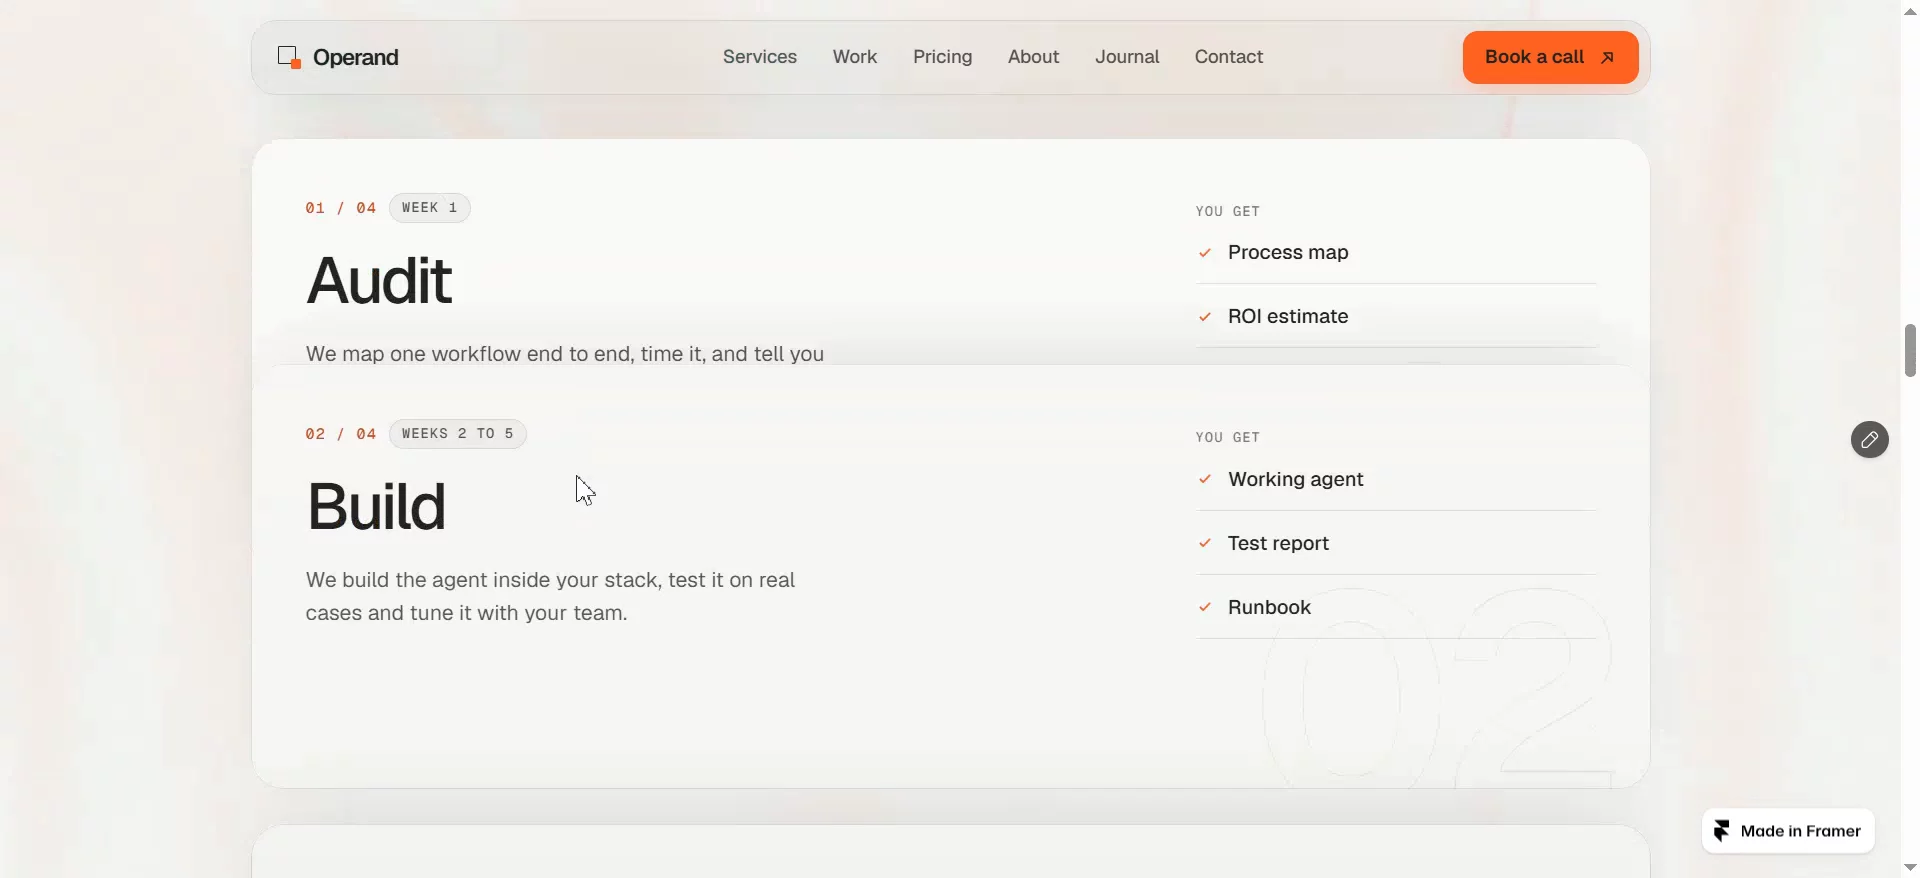Click the scrollbar down arrow
This screenshot has width=1920, height=878.
[x=1910, y=867]
